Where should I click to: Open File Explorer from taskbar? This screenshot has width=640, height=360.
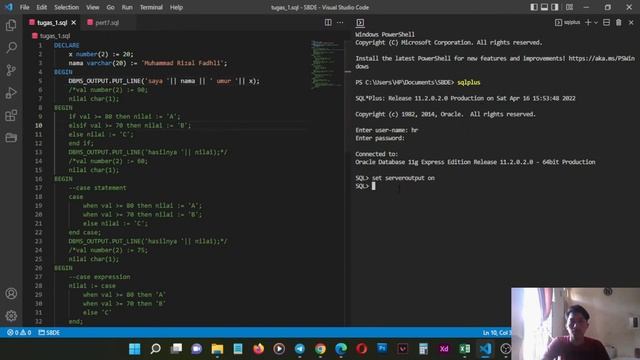click(218, 349)
